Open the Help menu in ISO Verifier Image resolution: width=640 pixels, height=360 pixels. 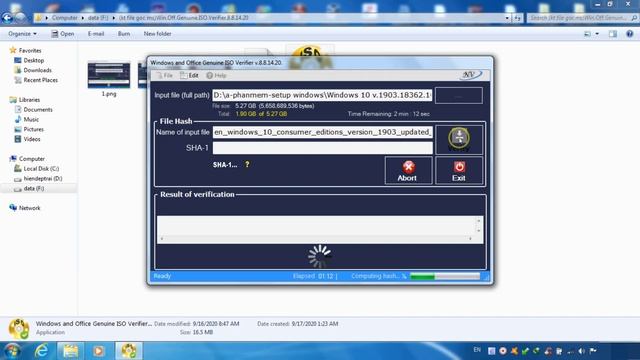coord(216,76)
